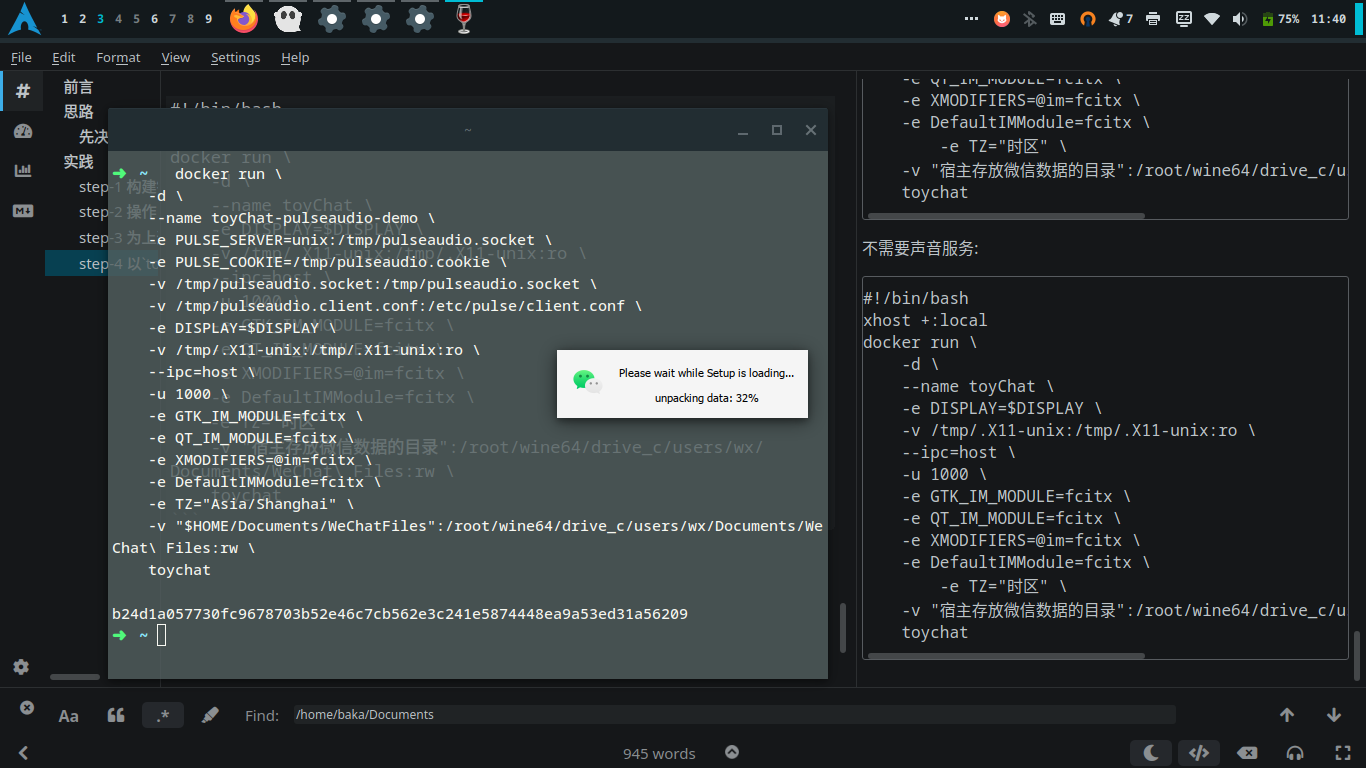Open the Format menu
1366x768 pixels.
pyautogui.click(x=118, y=58)
